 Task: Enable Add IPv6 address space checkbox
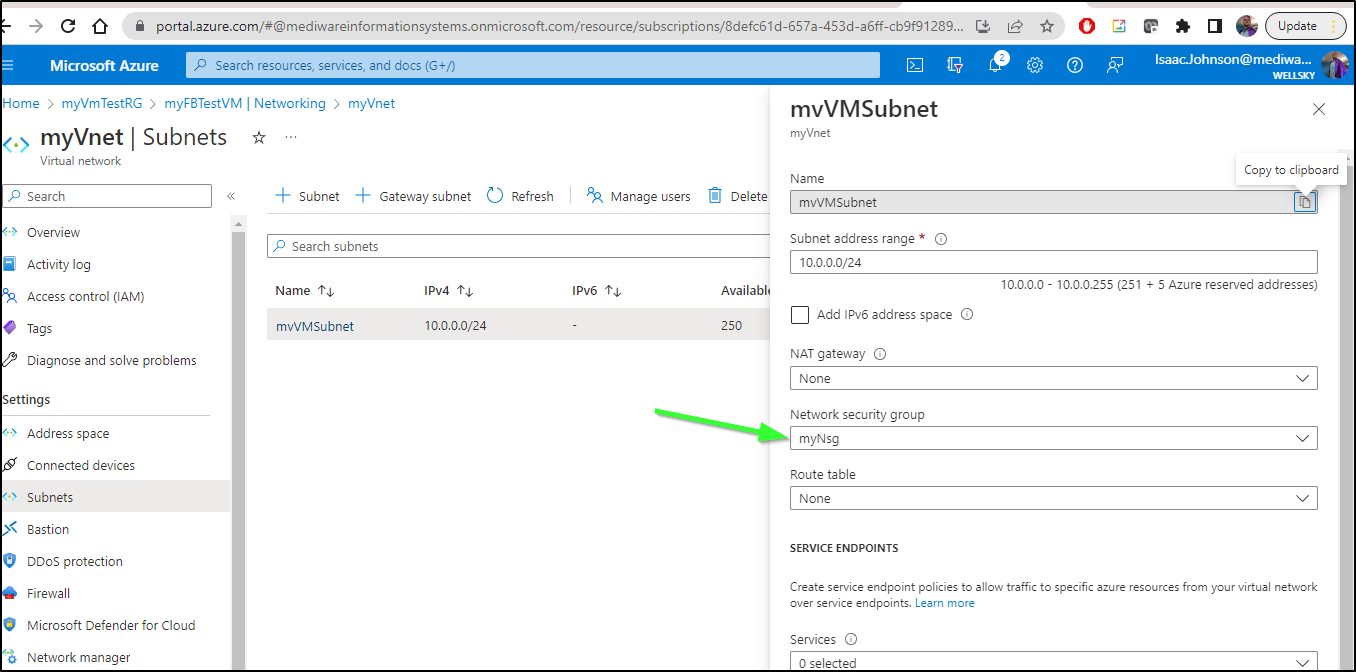pos(800,315)
